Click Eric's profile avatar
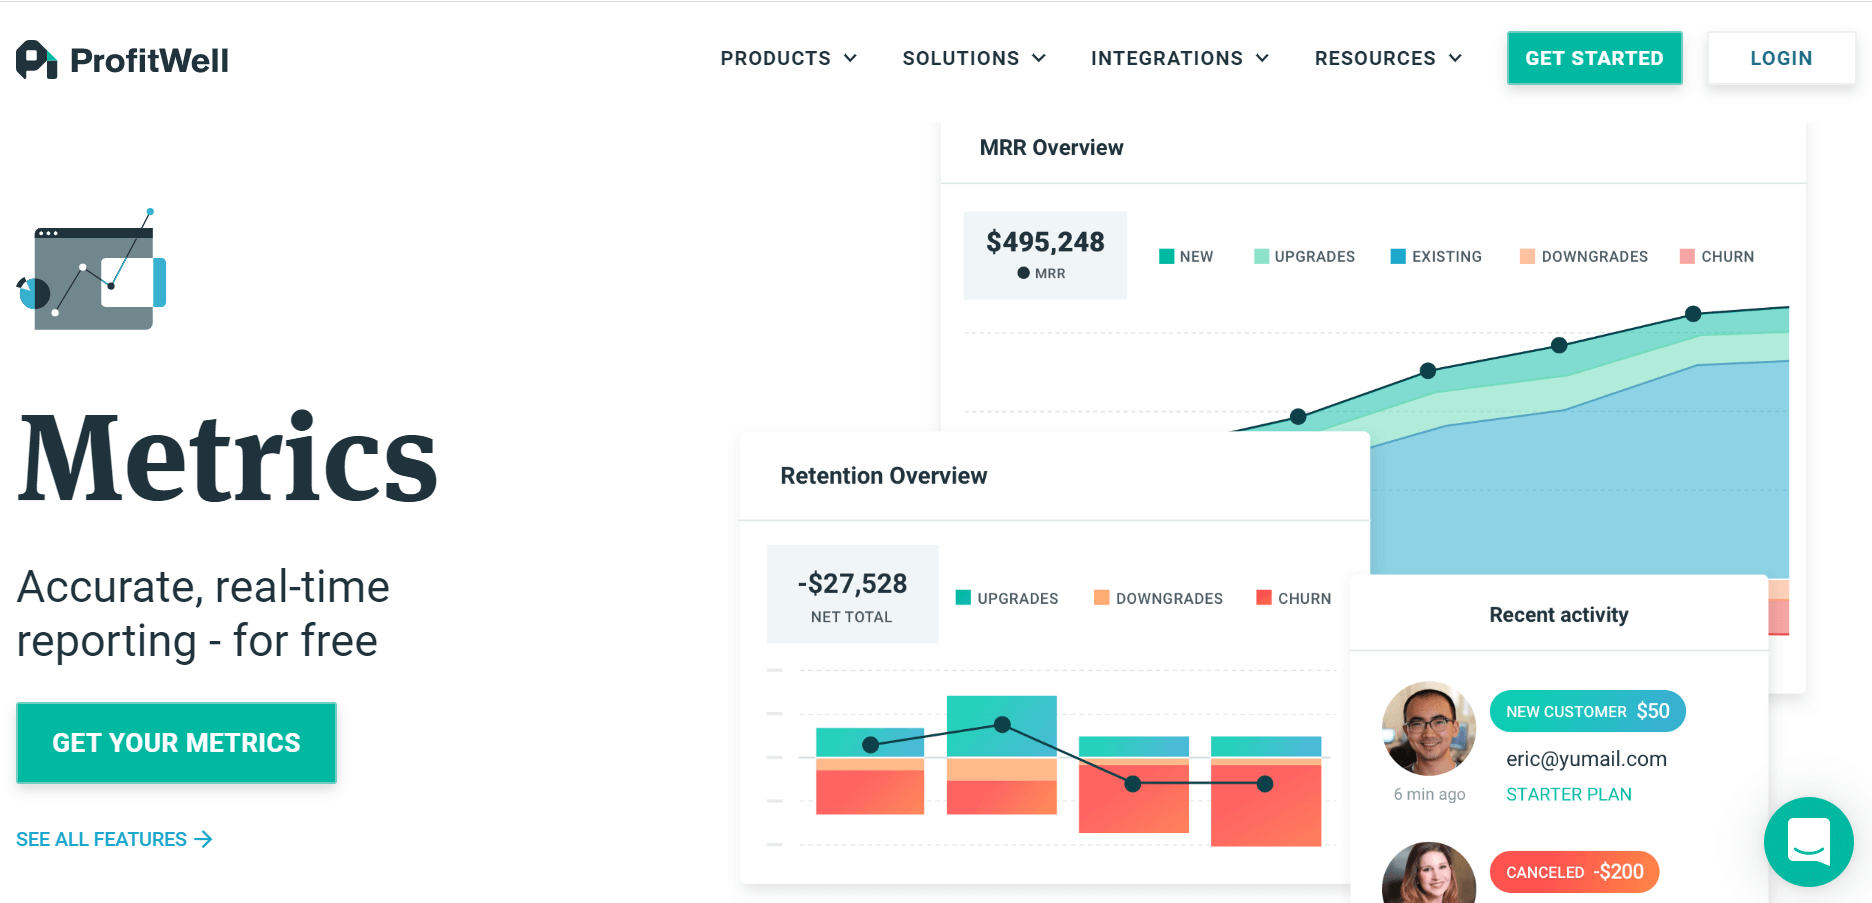 [1428, 729]
